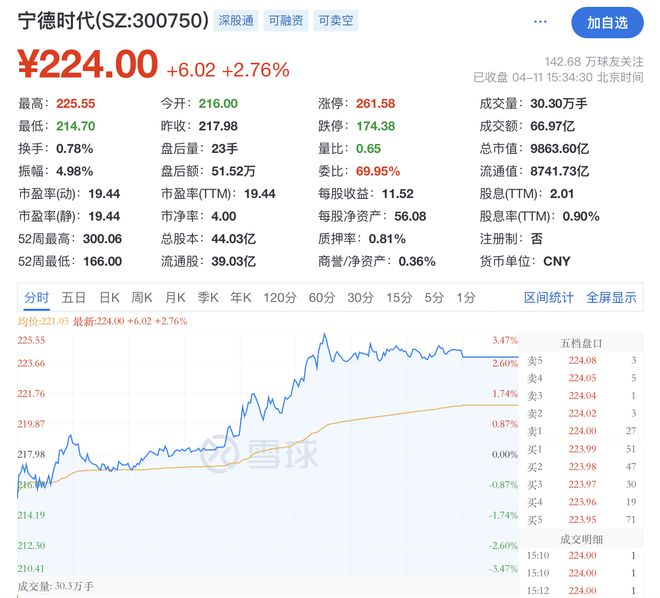Click the 质押率 value 0.81%
Image resolution: width=660 pixels, height=598 pixels.
[x=387, y=239]
